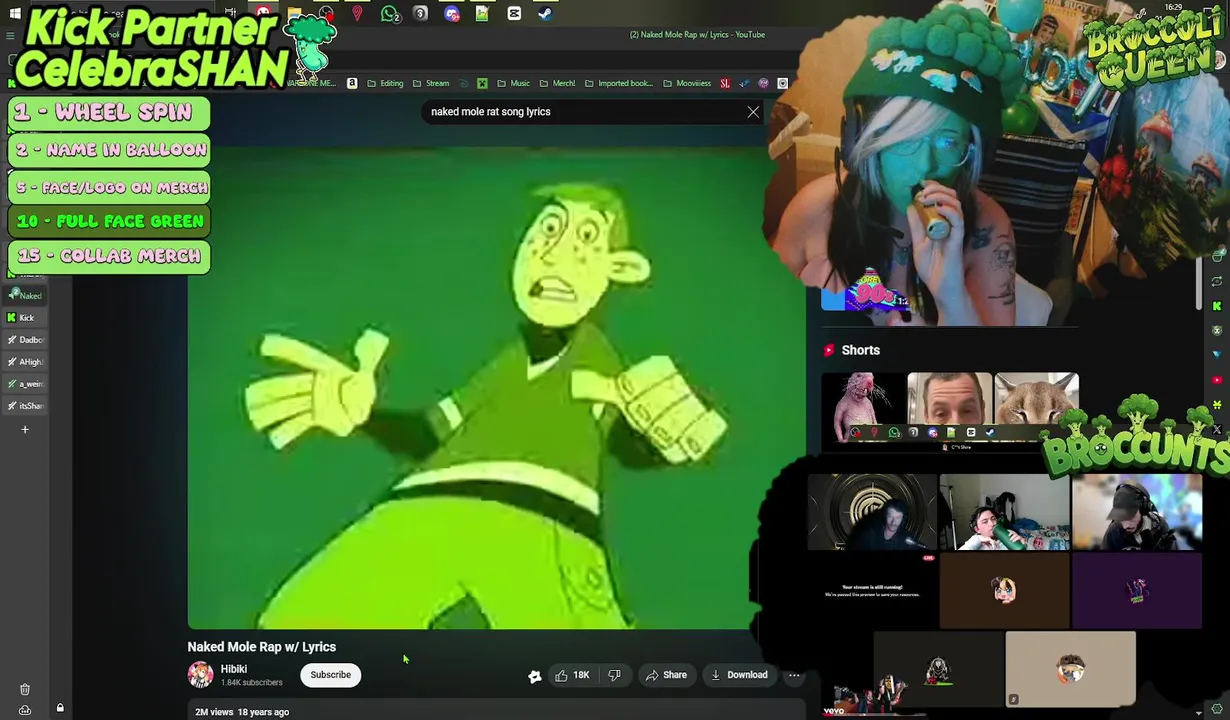Screen dimensions: 1230x720
Task: Open the Music bookmarks folder
Action: click(514, 83)
